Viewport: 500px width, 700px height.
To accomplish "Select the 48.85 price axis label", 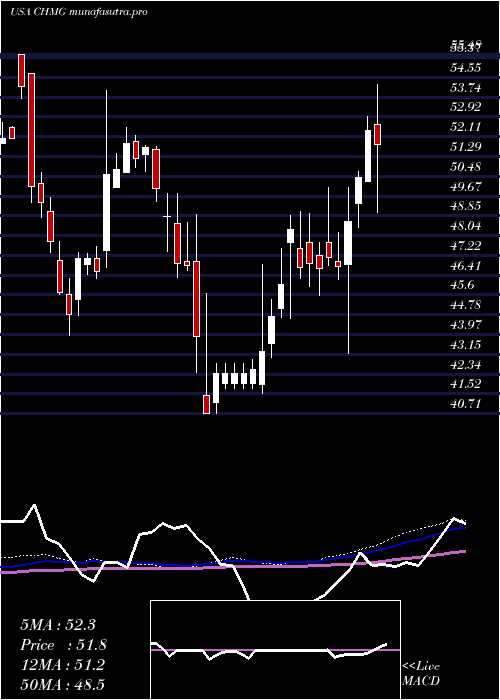I will [466, 206].
